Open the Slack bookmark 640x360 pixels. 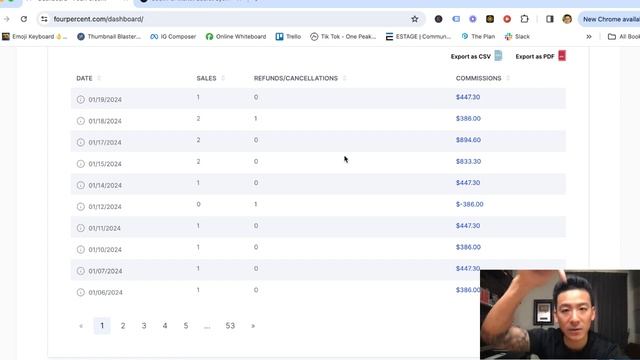point(517,37)
